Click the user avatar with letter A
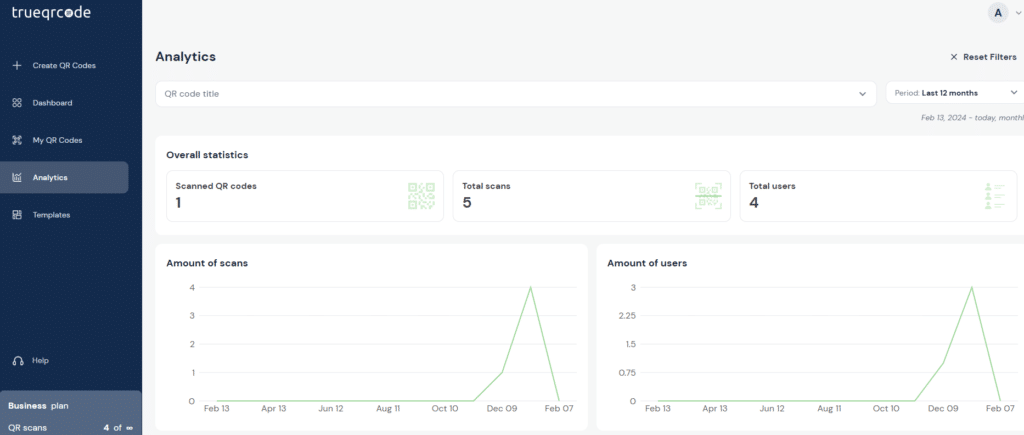This screenshot has height=435, width=1024. (x=998, y=12)
